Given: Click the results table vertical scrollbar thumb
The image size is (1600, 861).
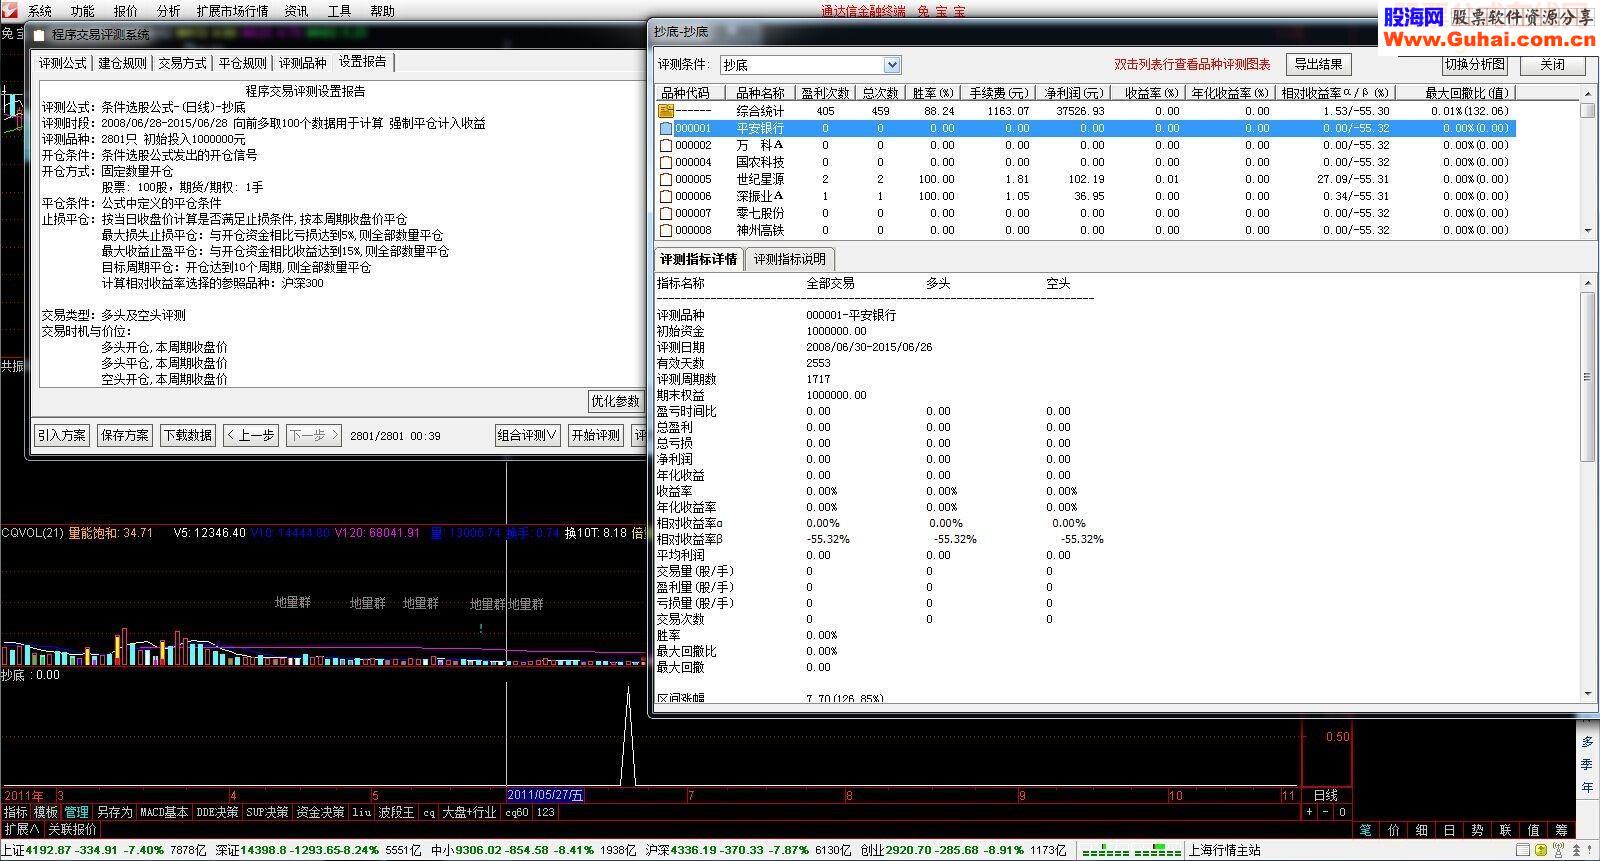Looking at the screenshot, I should (x=1587, y=110).
